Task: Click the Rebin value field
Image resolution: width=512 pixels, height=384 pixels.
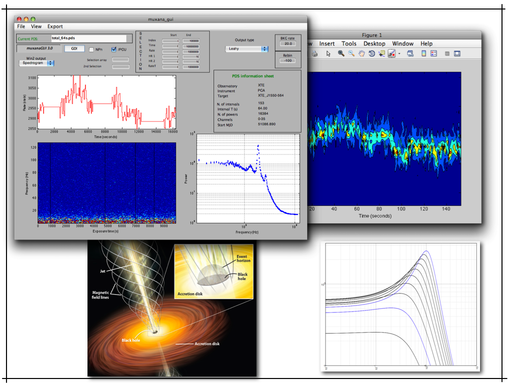Action: (288, 61)
